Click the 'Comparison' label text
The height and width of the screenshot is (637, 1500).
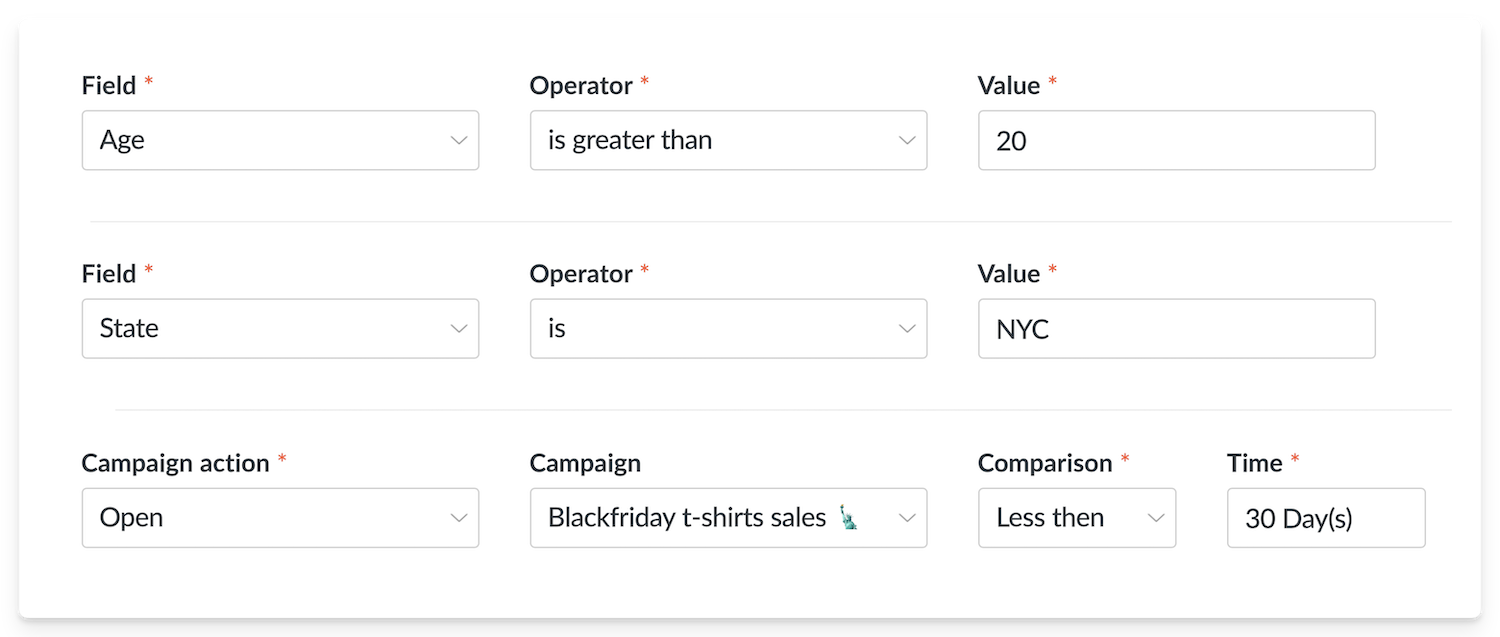click(x=1044, y=463)
